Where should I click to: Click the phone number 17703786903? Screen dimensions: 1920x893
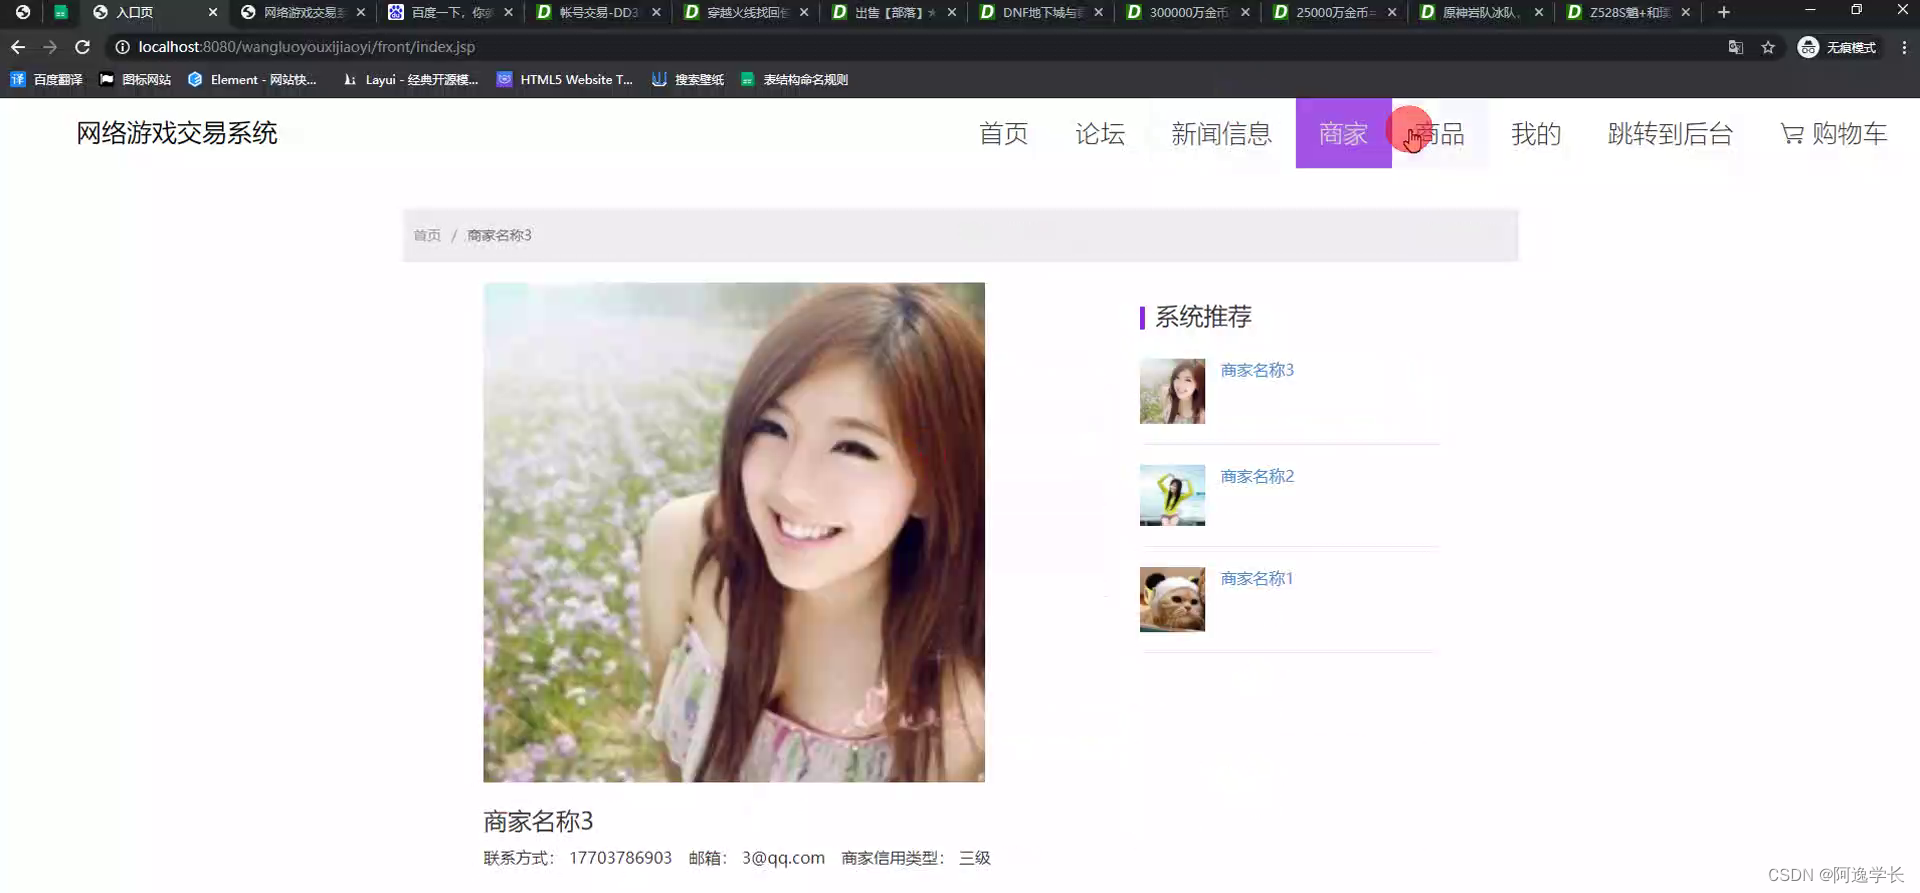(620, 858)
